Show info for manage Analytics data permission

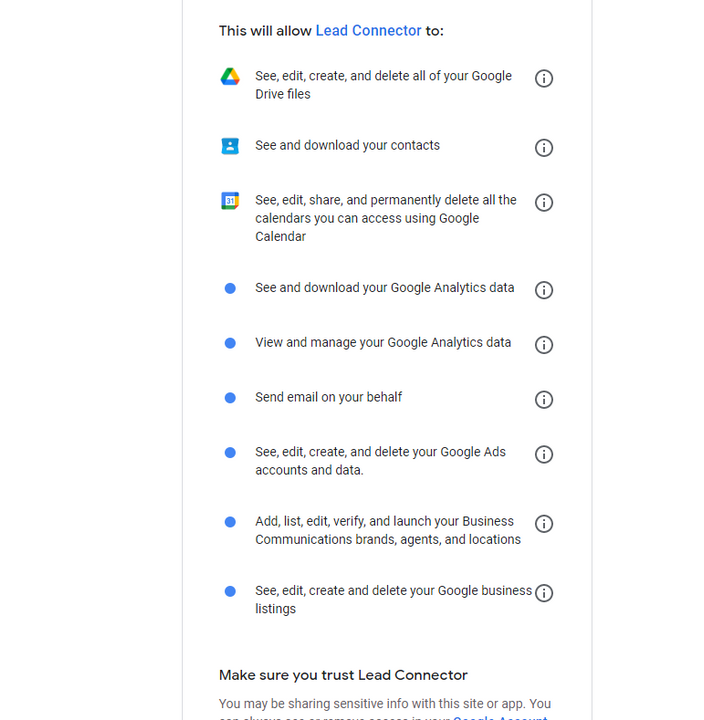(544, 345)
